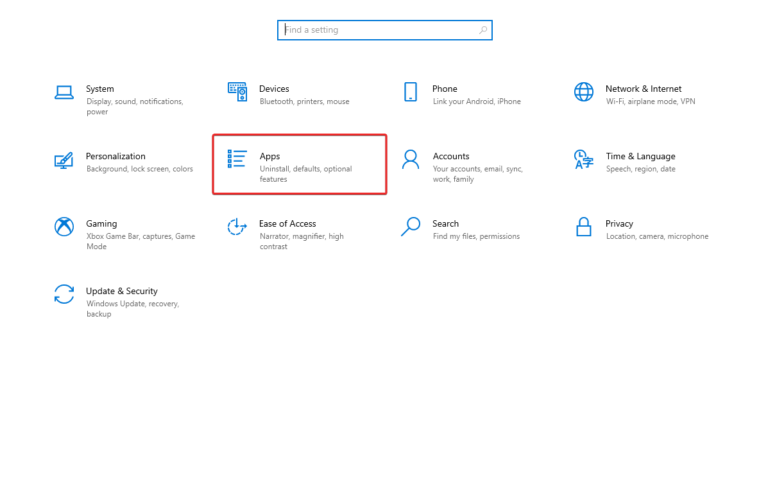
Task: Click the System laptop icon
Action: pyautogui.click(x=64, y=92)
